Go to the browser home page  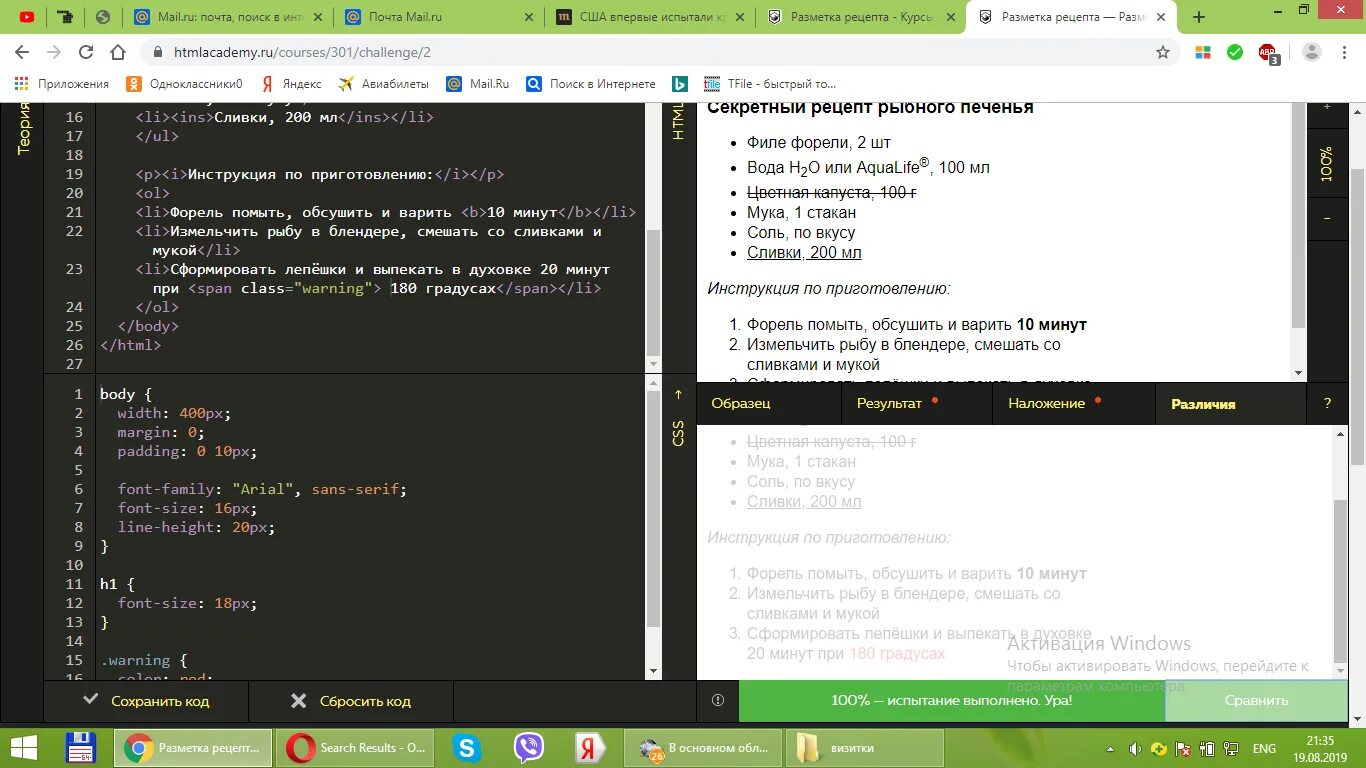(117, 52)
